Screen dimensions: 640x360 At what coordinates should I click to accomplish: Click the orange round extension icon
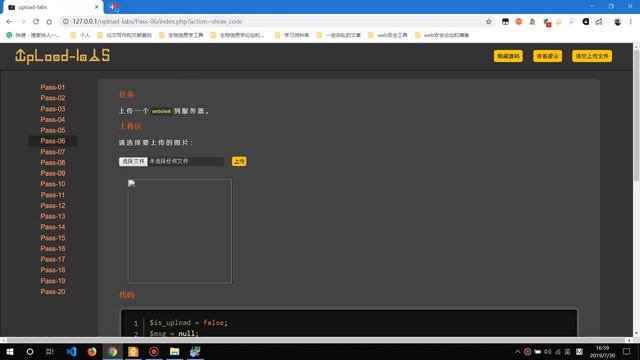[x=519, y=22]
